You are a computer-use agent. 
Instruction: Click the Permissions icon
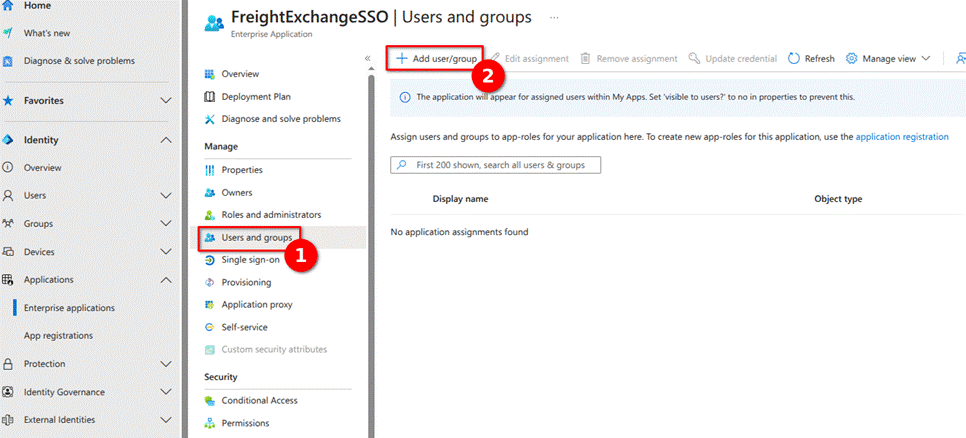click(x=209, y=423)
